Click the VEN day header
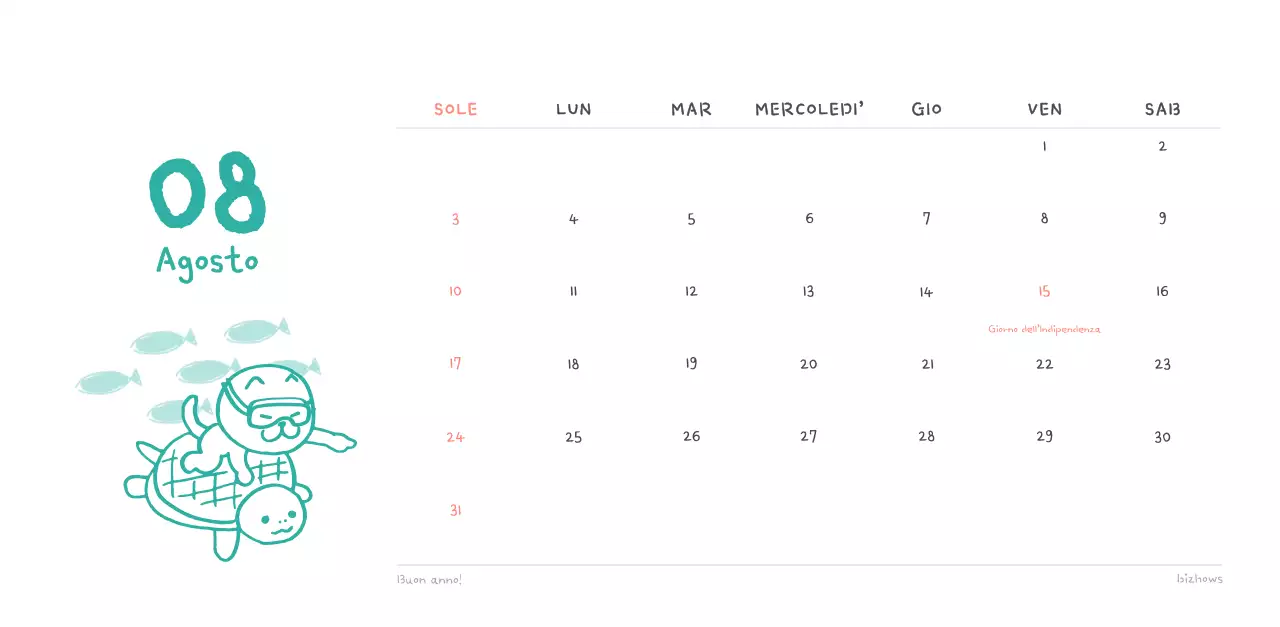The width and height of the screenshot is (1280, 627). (1044, 109)
